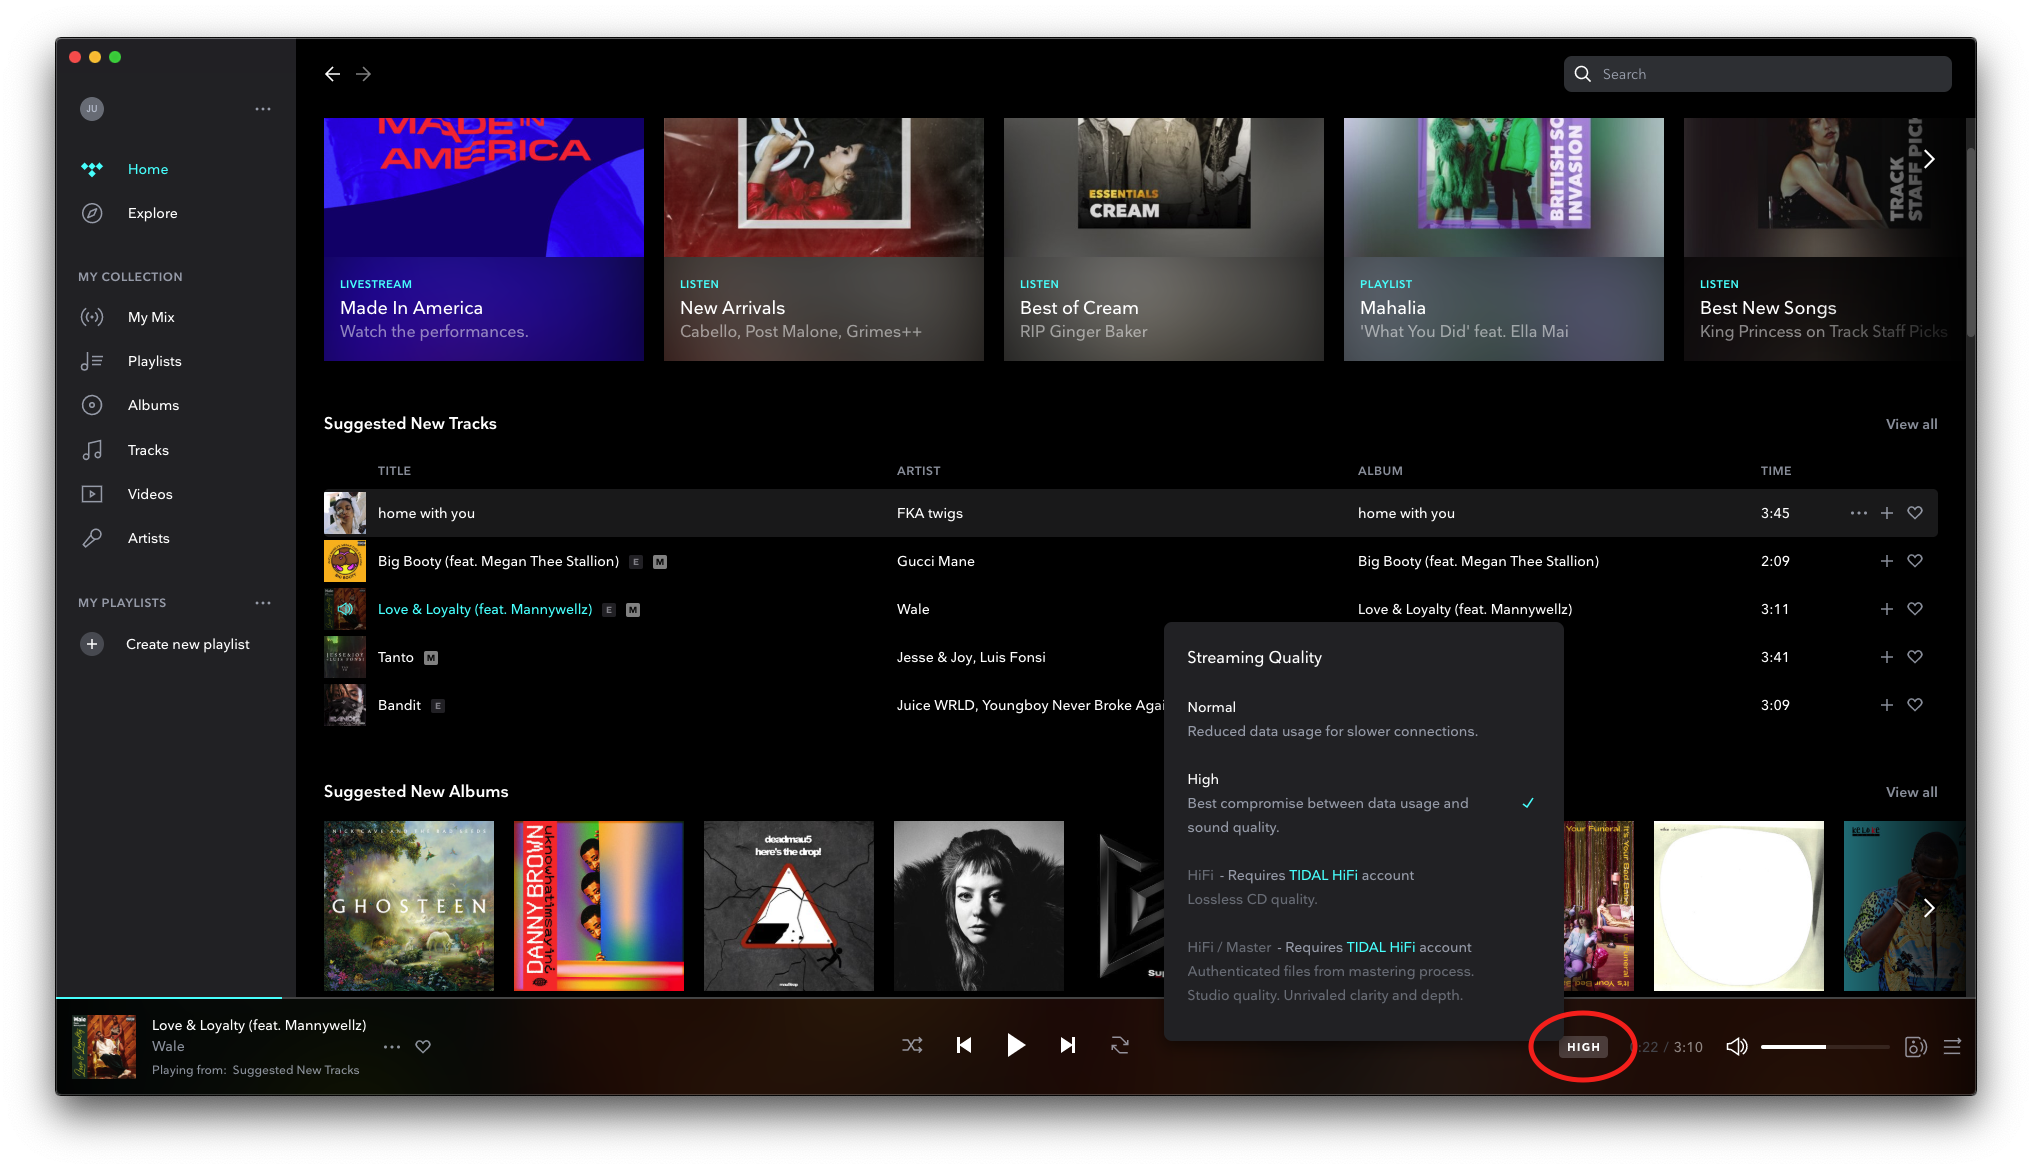Open My Playlists options menu

(263, 603)
